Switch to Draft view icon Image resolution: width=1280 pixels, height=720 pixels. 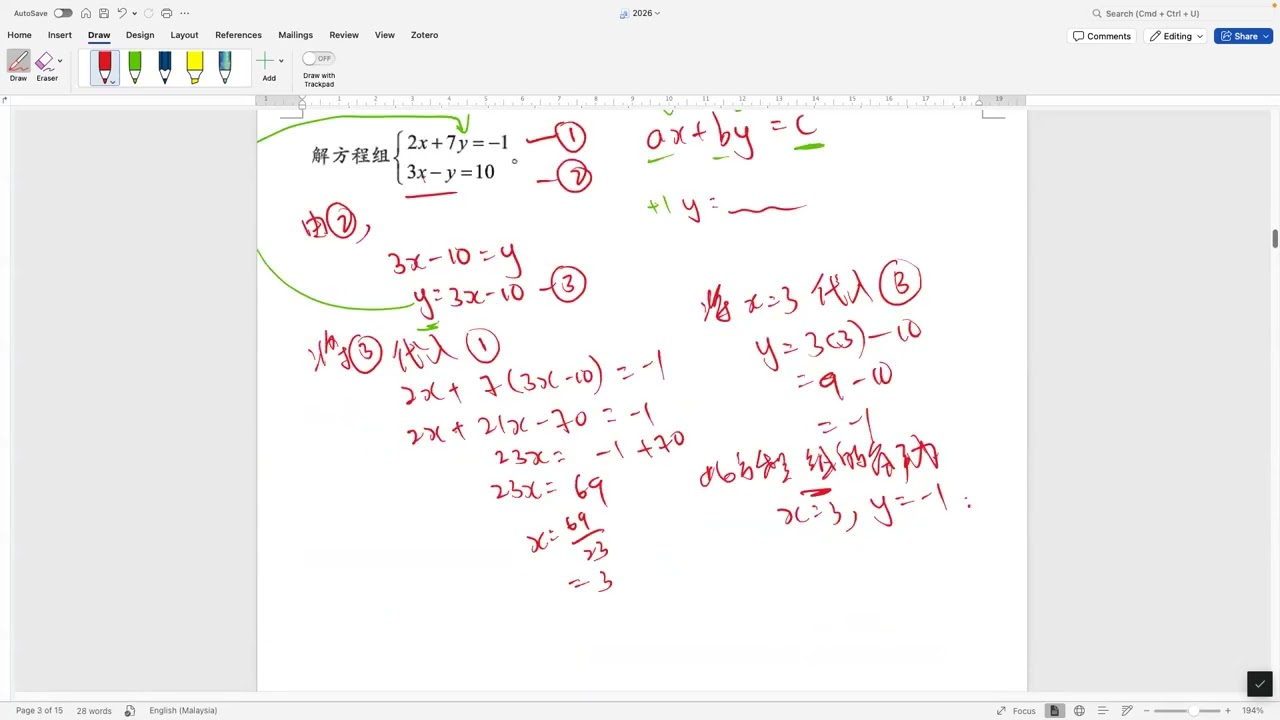(x=1127, y=710)
